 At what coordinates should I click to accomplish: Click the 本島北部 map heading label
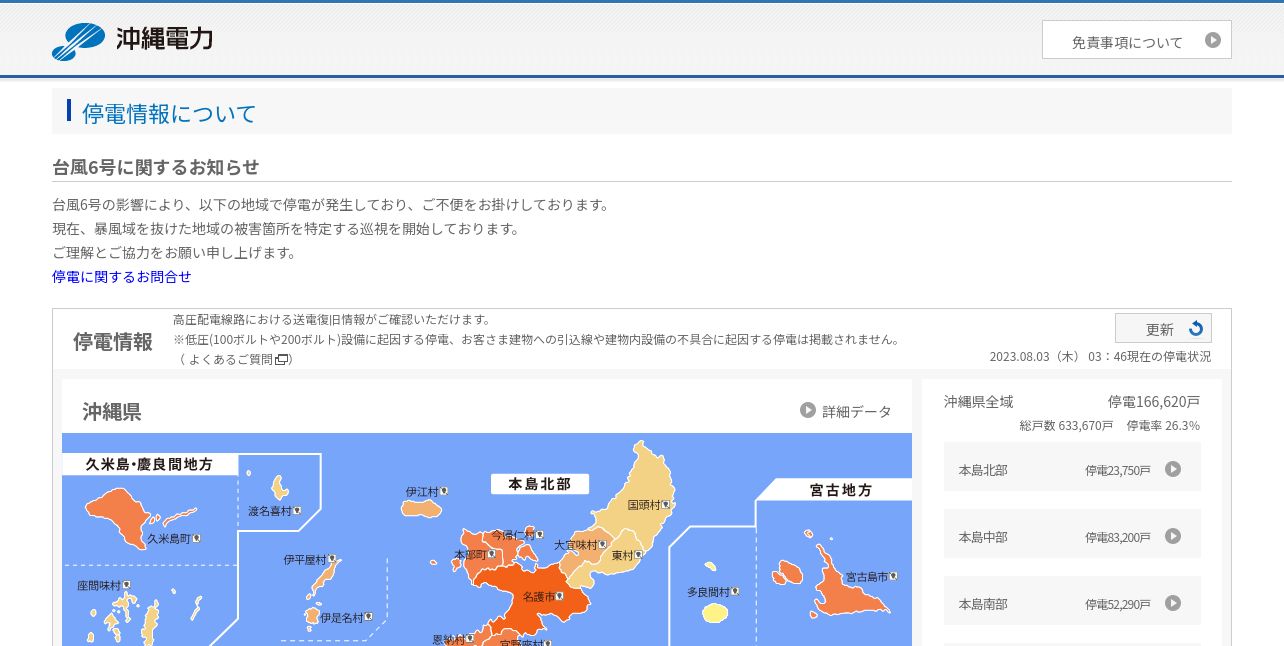point(540,484)
